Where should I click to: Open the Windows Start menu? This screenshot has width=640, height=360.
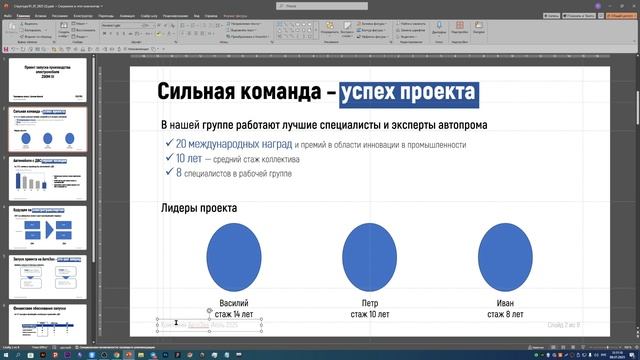(6, 355)
